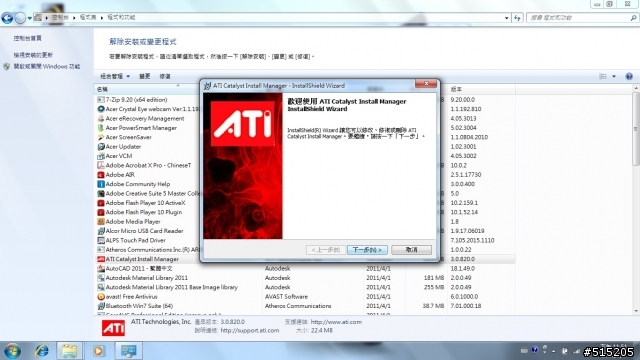Click the version 7.105.2015.1110 cell
Image resolution: width=640 pixels, height=360 pixels.
[x=472, y=240]
